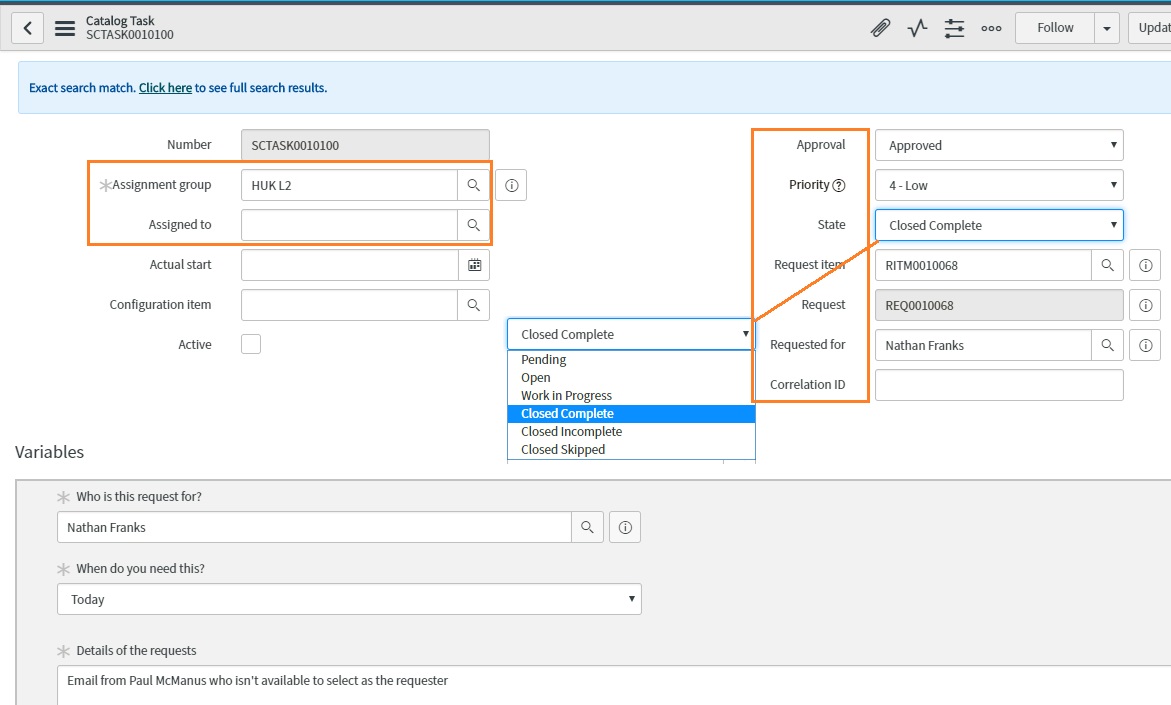Click the enlarged Closed Complete dropdown header
Viewport: 1171px width, 705px height.
click(x=631, y=335)
